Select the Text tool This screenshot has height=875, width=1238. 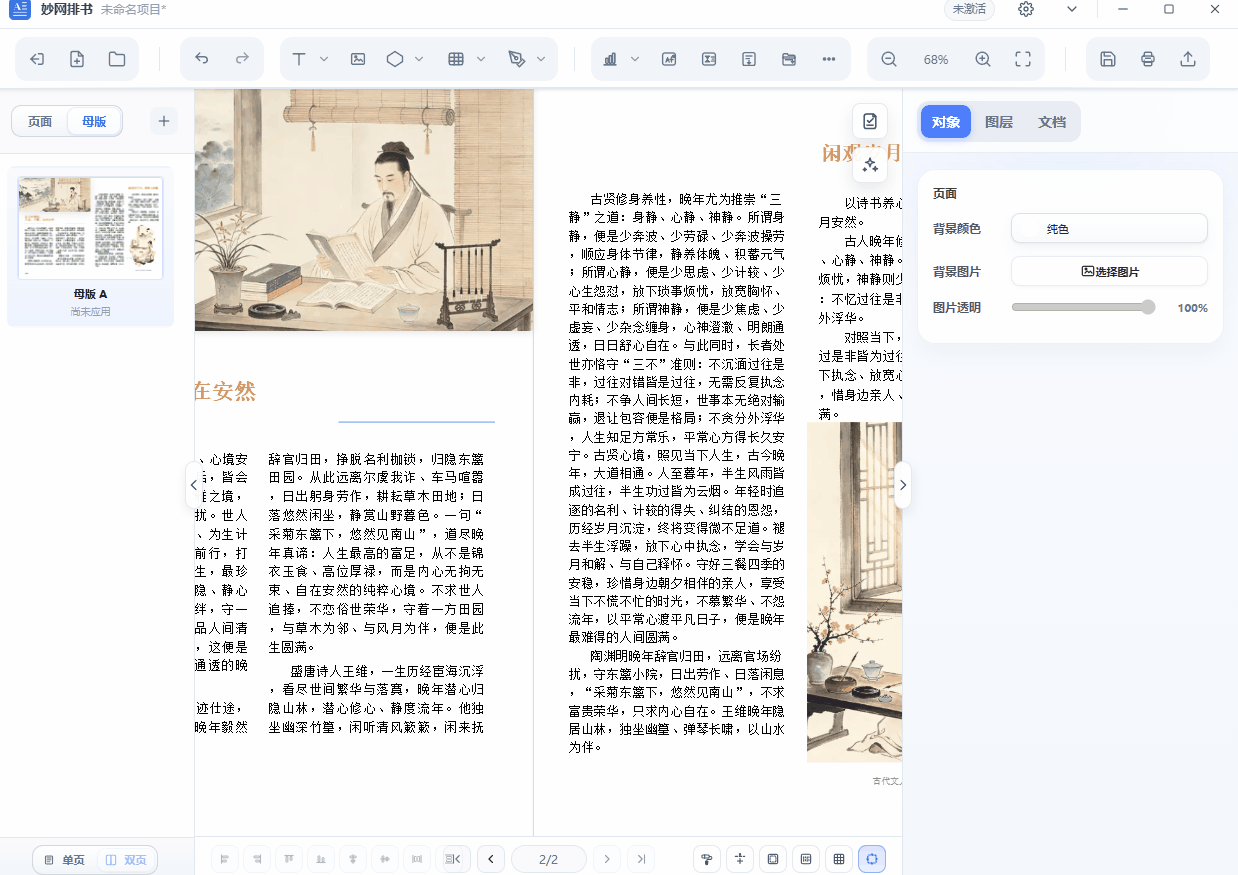(x=299, y=59)
